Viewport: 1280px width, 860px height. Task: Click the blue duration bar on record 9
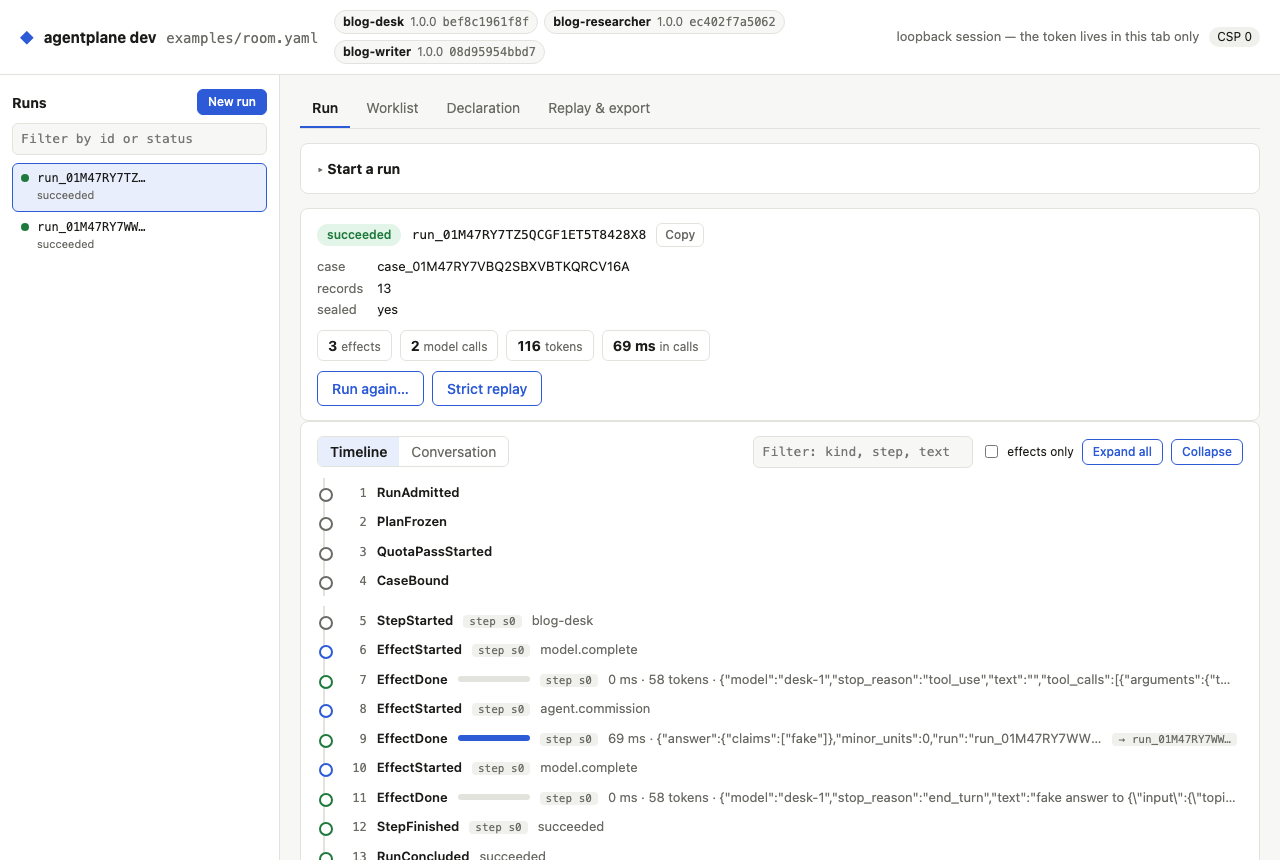(x=494, y=739)
